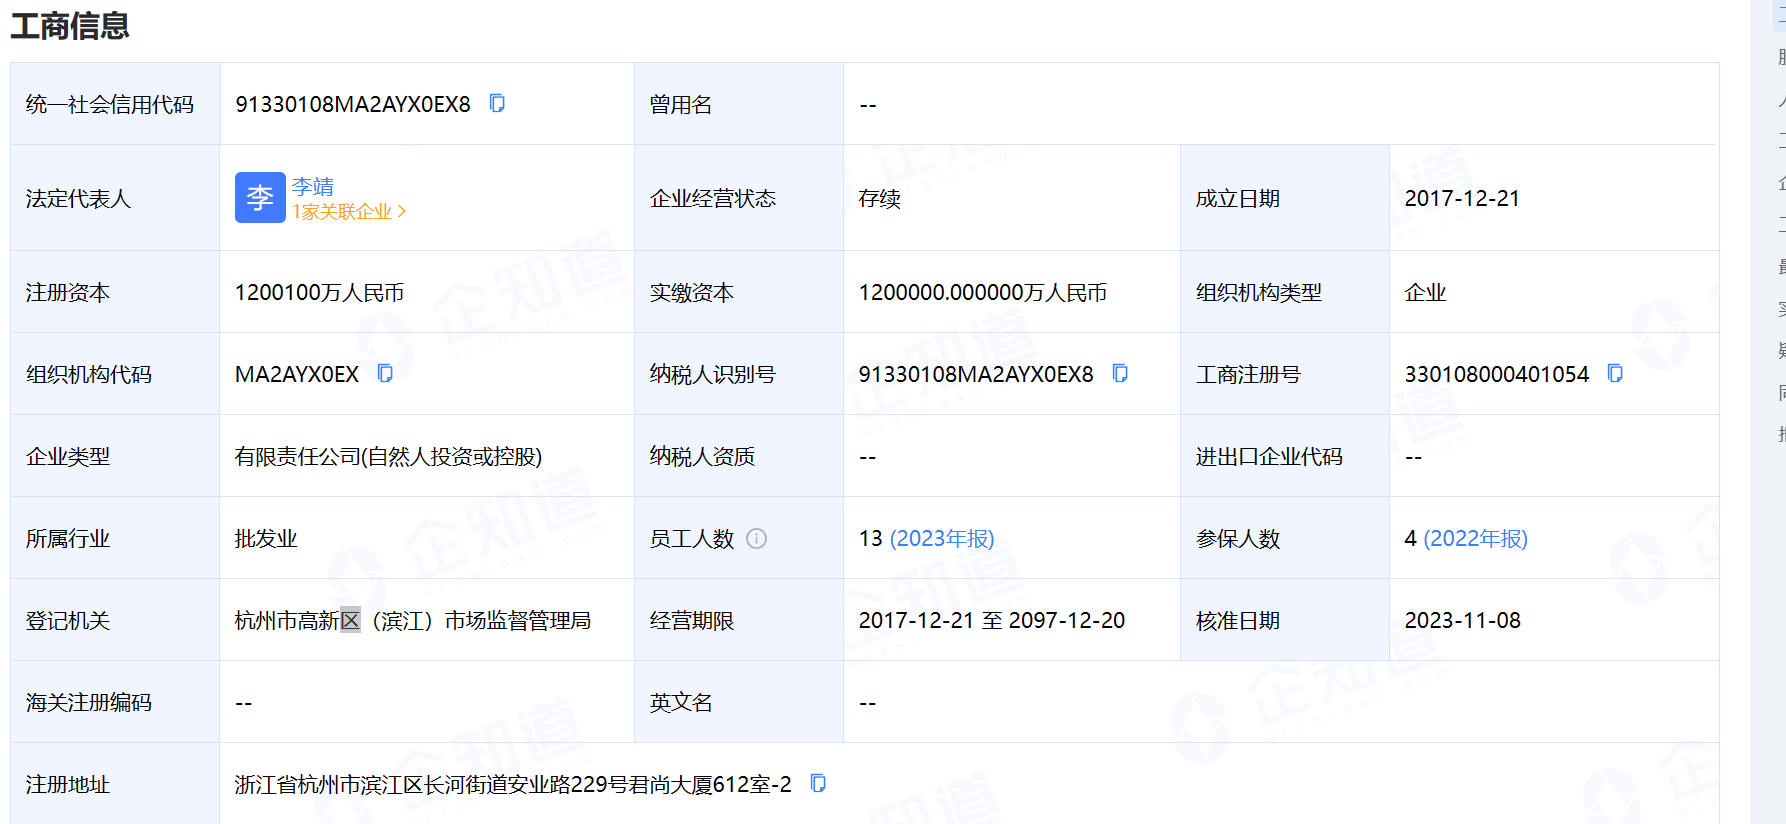Click the 海关注册编码 label cell
Screen dimensions: 1786x824
(x=115, y=702)
